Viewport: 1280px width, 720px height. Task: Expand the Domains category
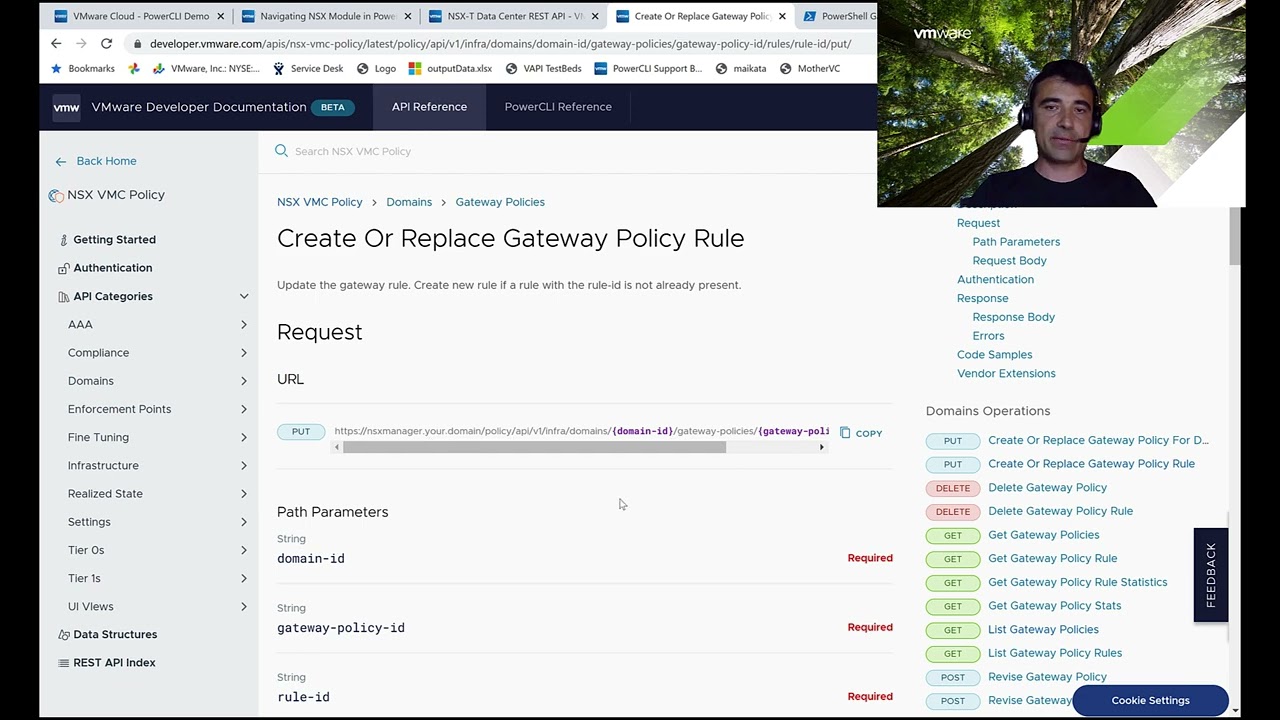click(x=244, y=381)
